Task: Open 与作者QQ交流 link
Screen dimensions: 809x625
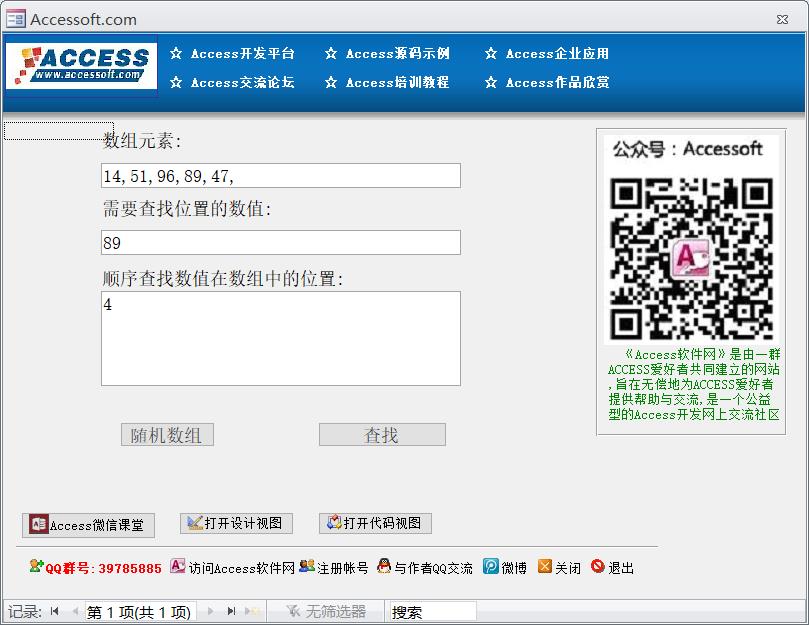Action: 433,568
